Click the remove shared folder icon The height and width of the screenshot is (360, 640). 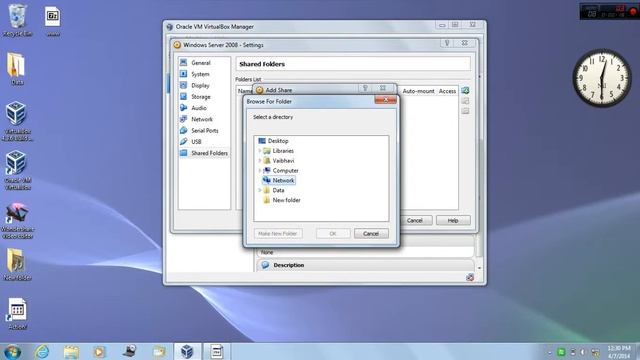(465, 111)
